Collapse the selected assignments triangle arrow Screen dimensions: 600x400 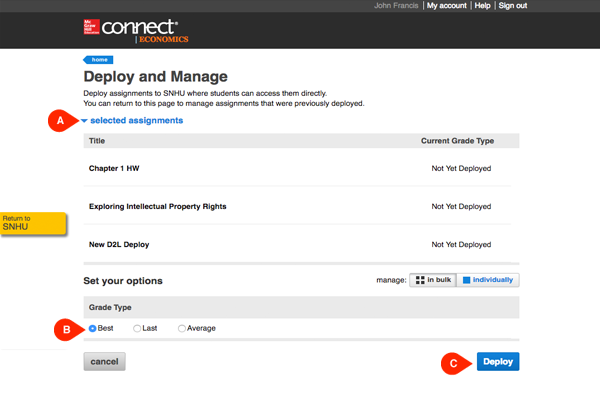coord(85,121)
